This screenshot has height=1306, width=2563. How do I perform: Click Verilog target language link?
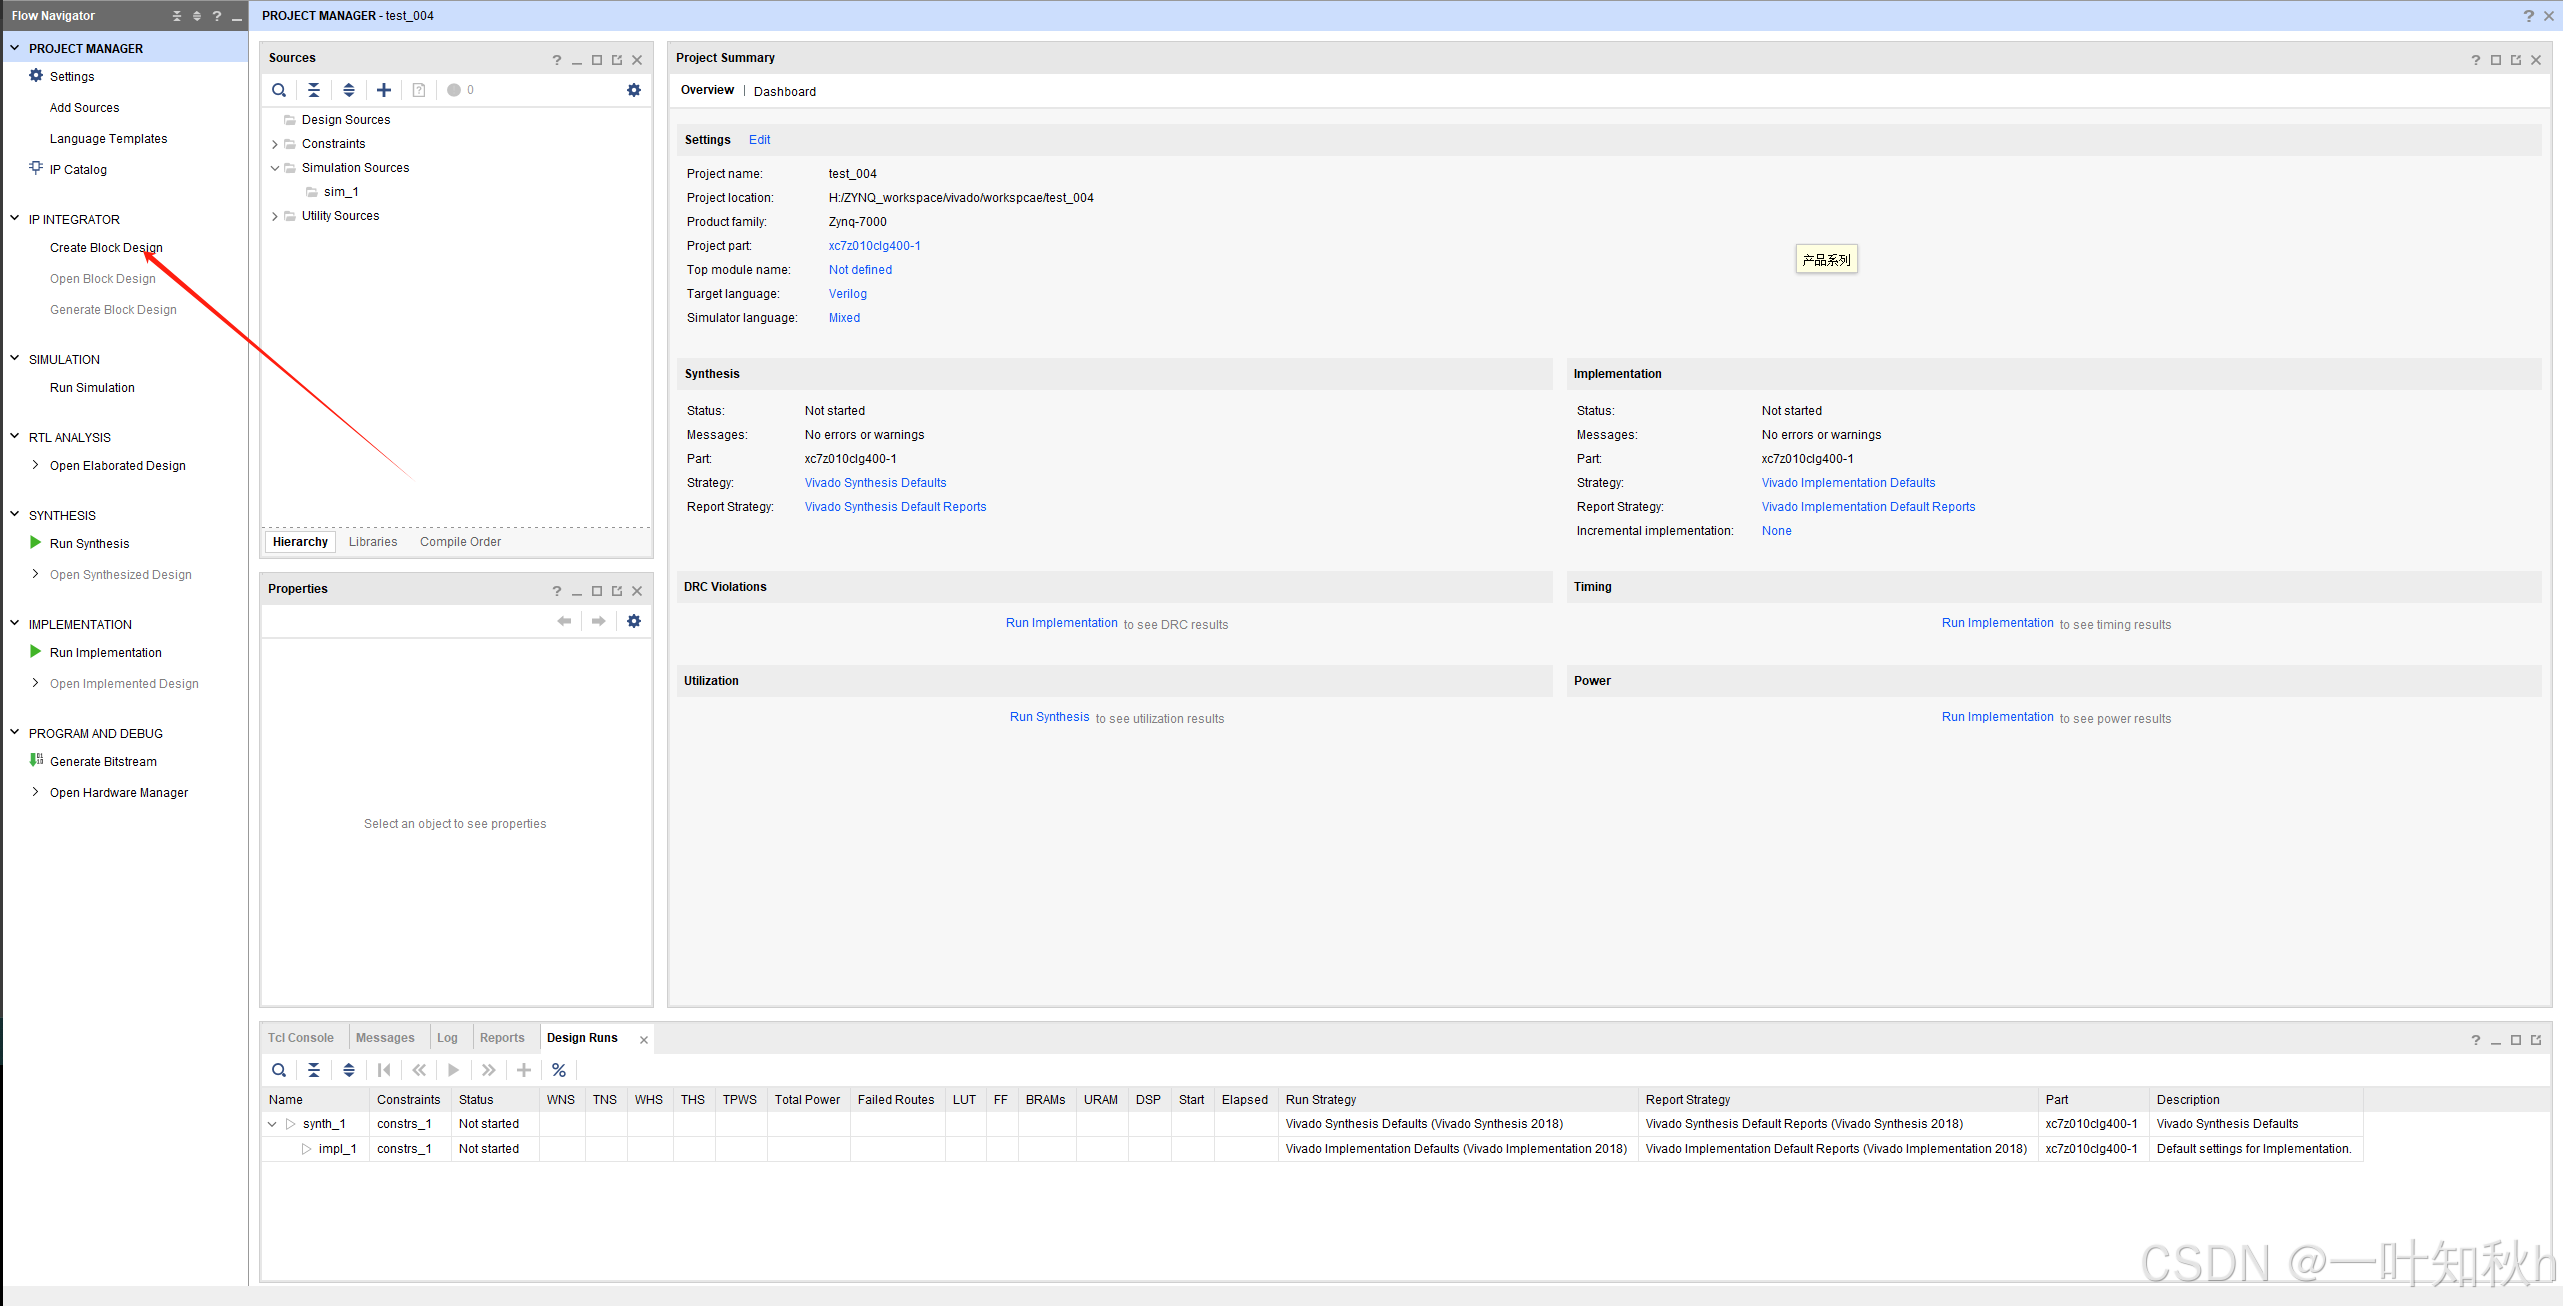848,294
